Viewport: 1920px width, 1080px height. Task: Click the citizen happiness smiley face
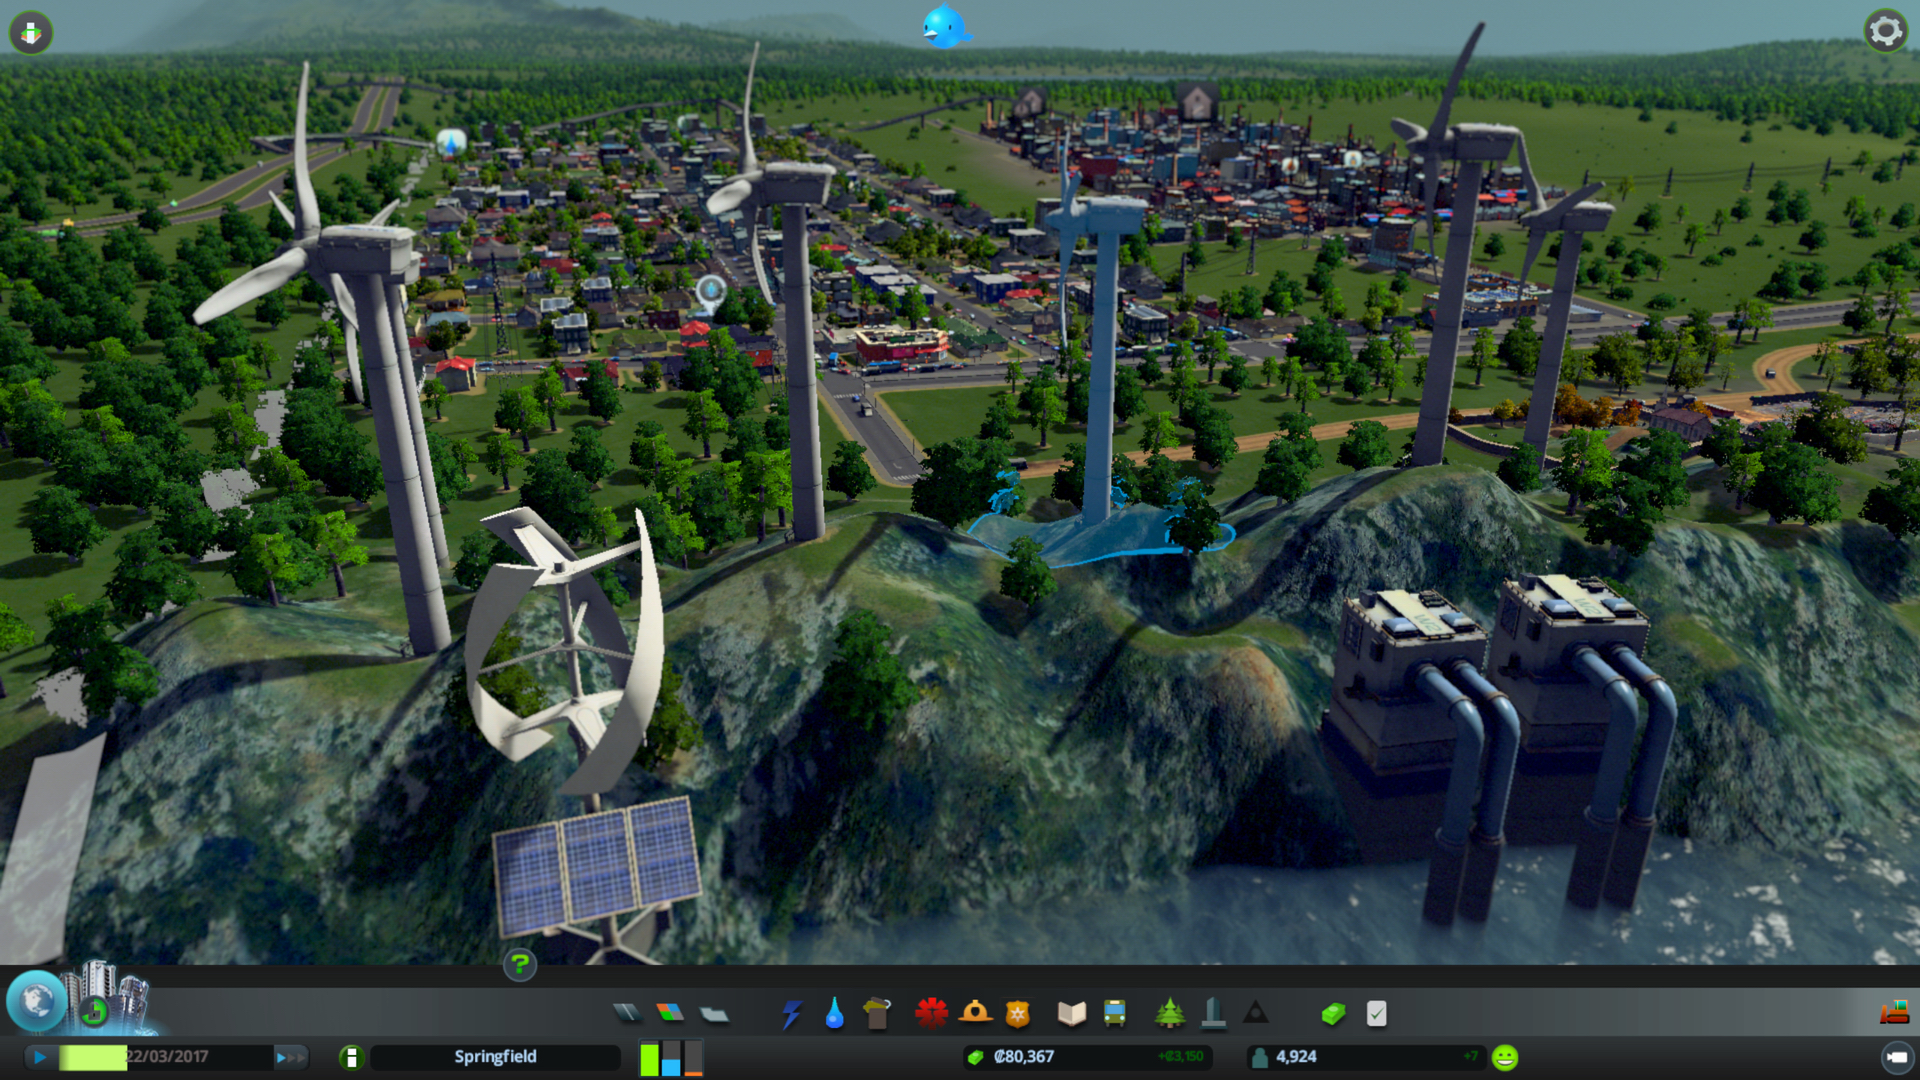(1504, 1057)
